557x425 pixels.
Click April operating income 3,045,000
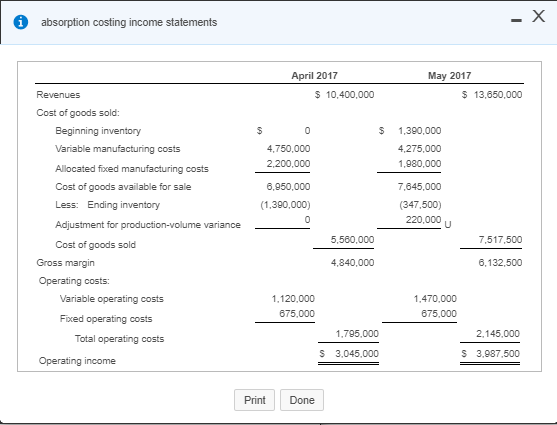357,354
